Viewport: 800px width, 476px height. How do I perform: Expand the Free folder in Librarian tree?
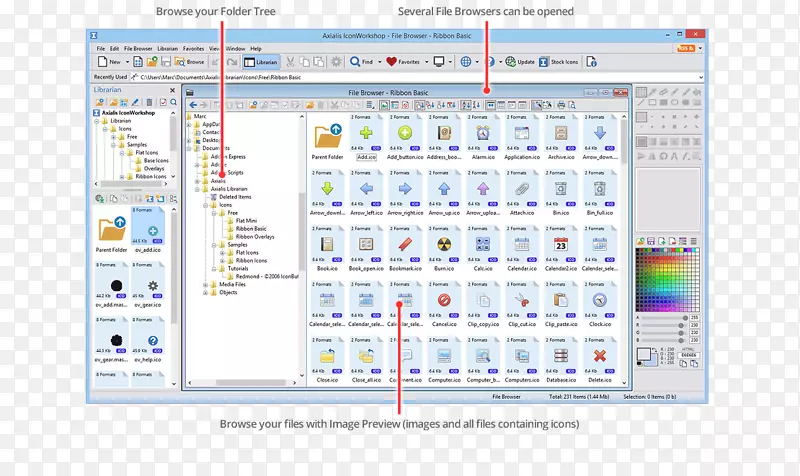pyautogui.click(x=113, y=137)
